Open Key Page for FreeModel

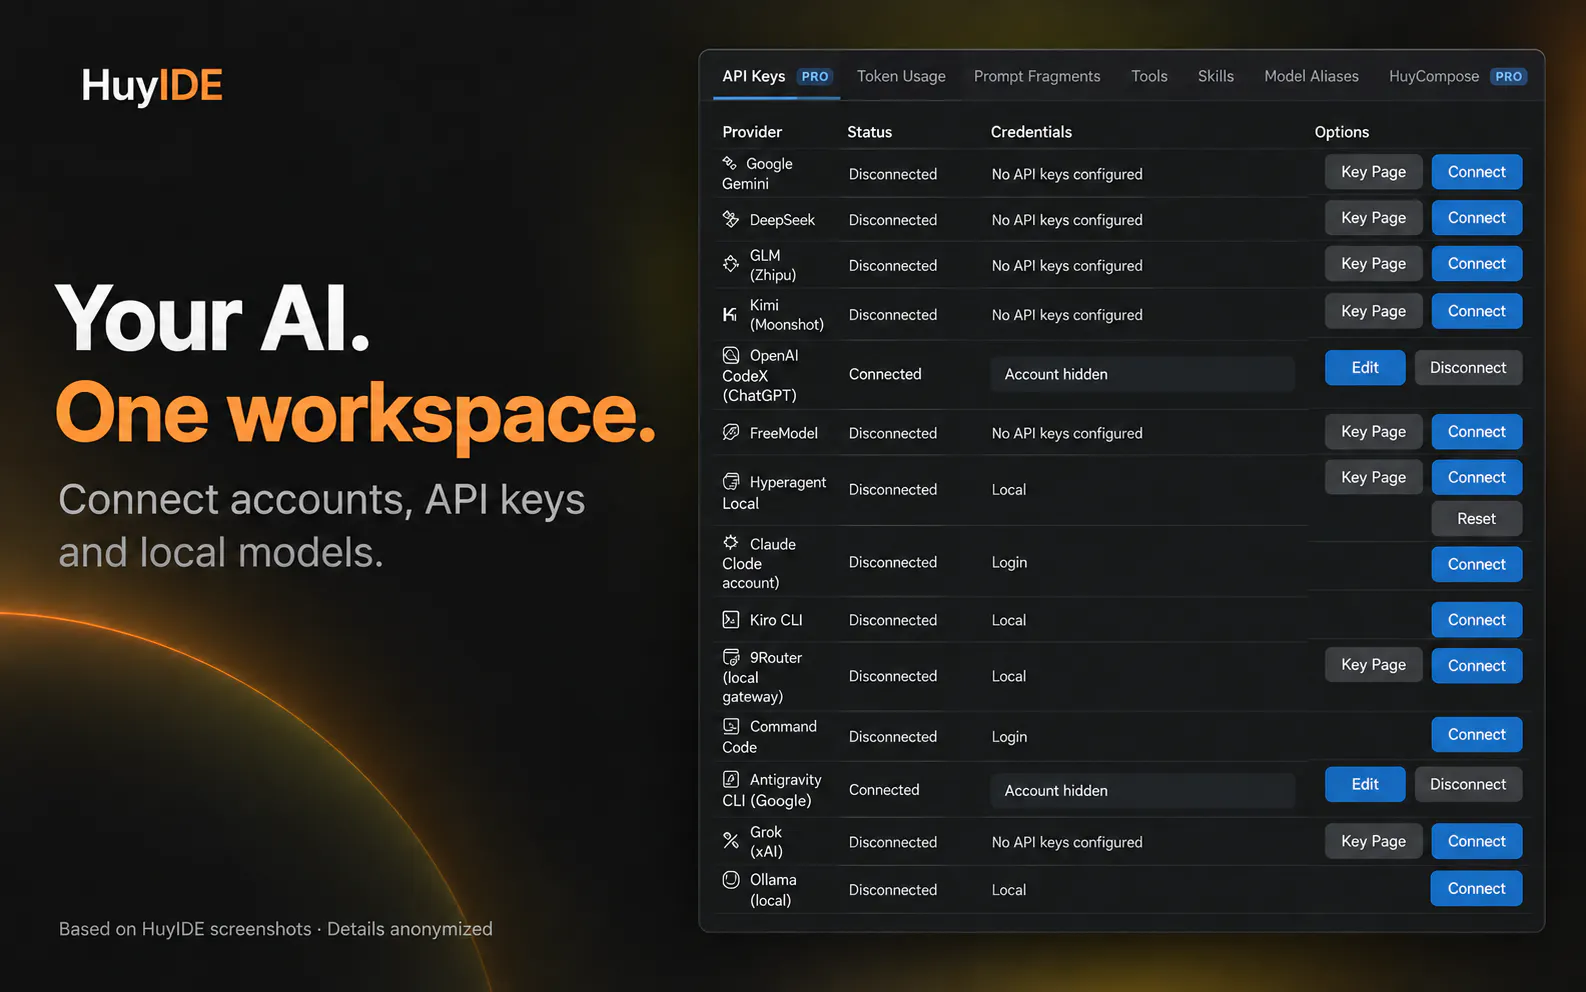click(x=1373, y=432)
